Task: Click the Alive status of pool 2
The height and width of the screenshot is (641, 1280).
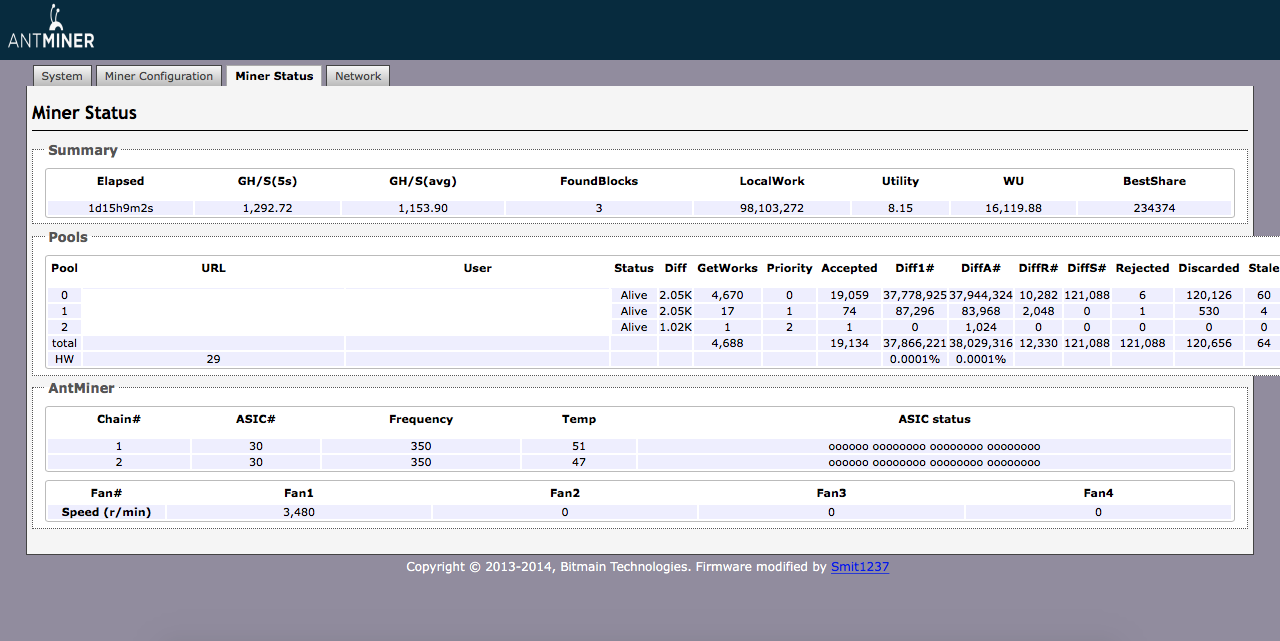Action: pos(634,327)
